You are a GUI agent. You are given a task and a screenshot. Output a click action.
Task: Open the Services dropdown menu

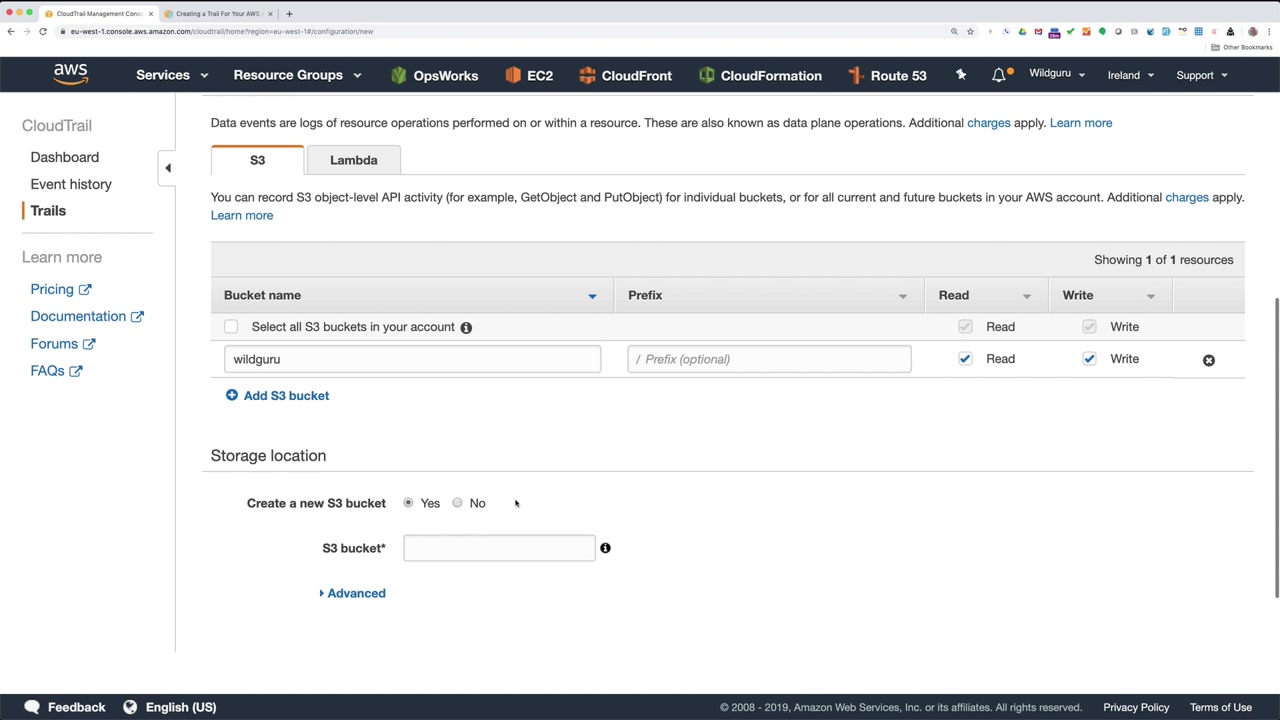(172, 75)
